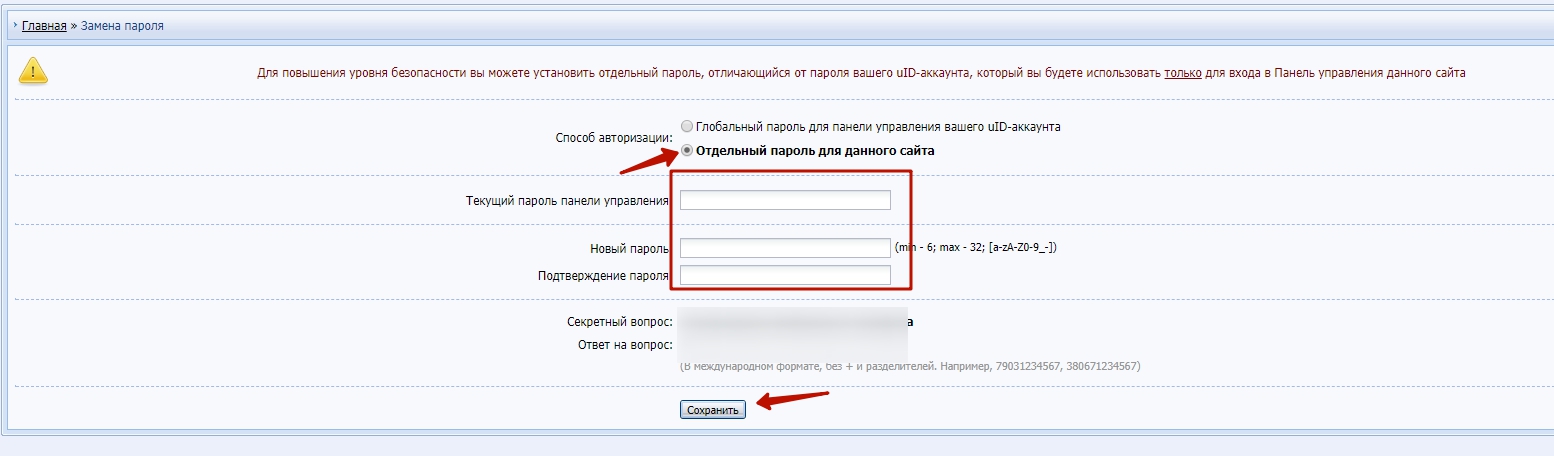Click the min - 6; max - 32 password hint
Viewport: 1554px width, 456px height.
[x=975, y=247]
